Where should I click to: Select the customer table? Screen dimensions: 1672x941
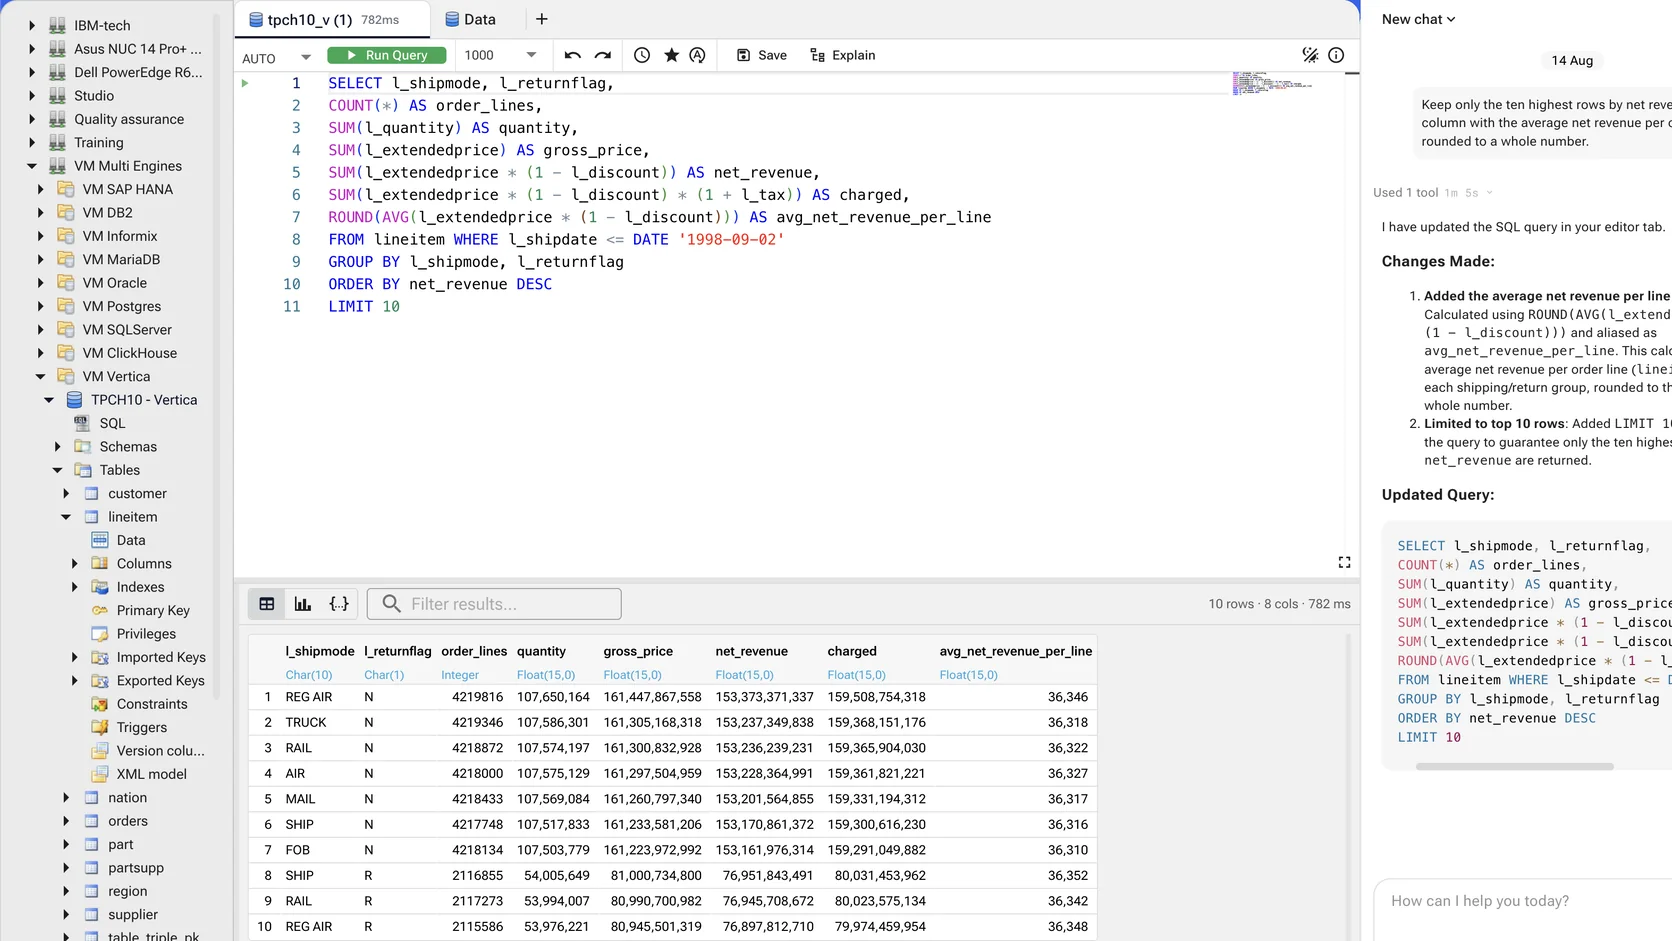click(x=137, y=493)
